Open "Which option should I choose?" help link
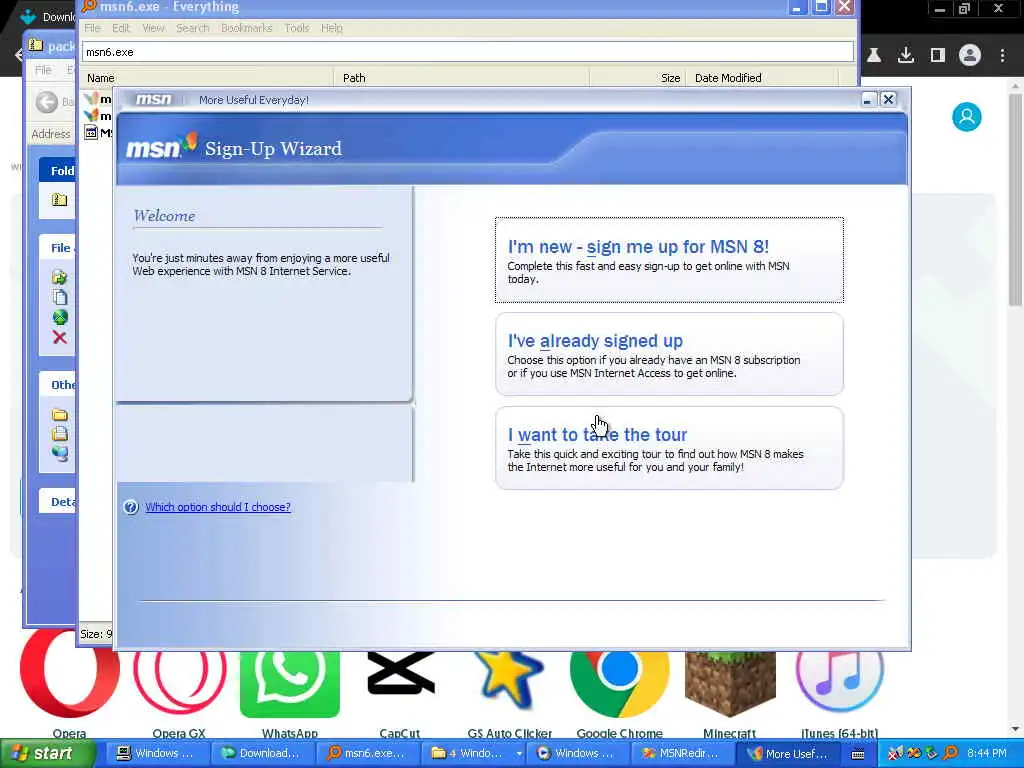This screenshot has width=1024, height=768. pos(217,507)
